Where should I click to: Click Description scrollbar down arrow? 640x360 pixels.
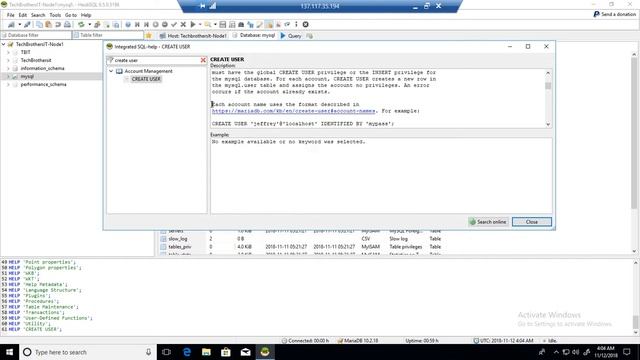click(548, 124)
